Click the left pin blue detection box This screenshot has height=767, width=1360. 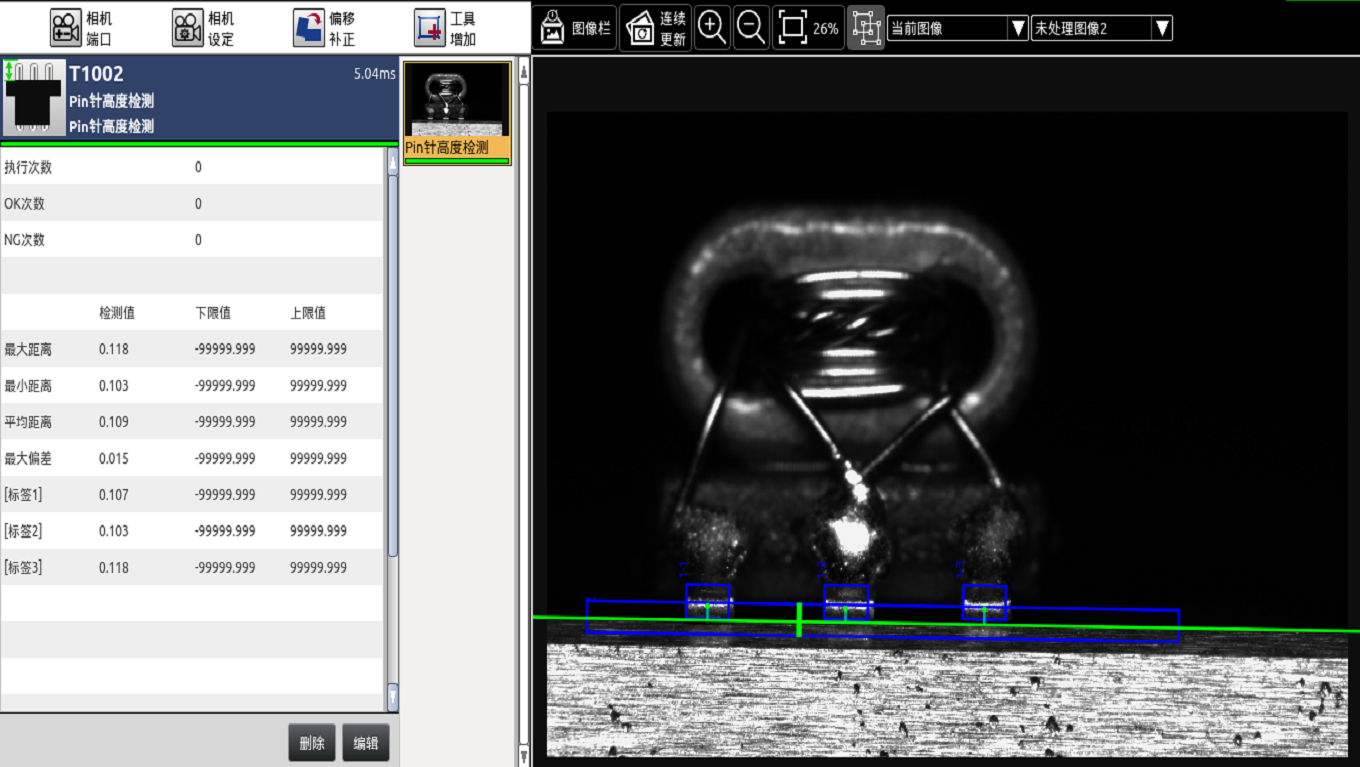[708, 601]
